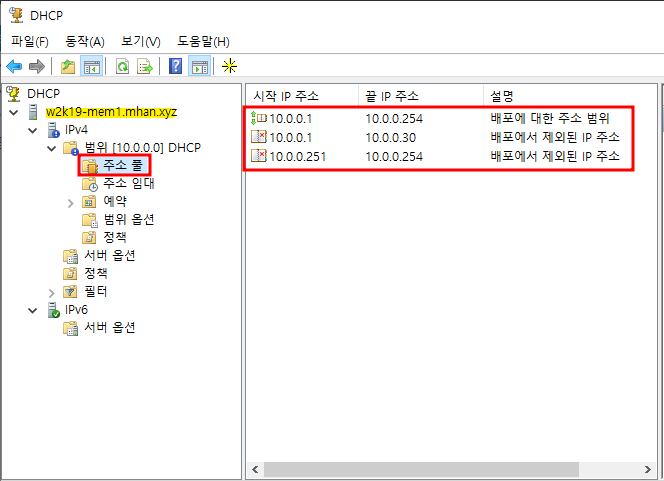Click the Up one level folder icon
The height and width of the screenshot is (481, 664).
[68, 66]
